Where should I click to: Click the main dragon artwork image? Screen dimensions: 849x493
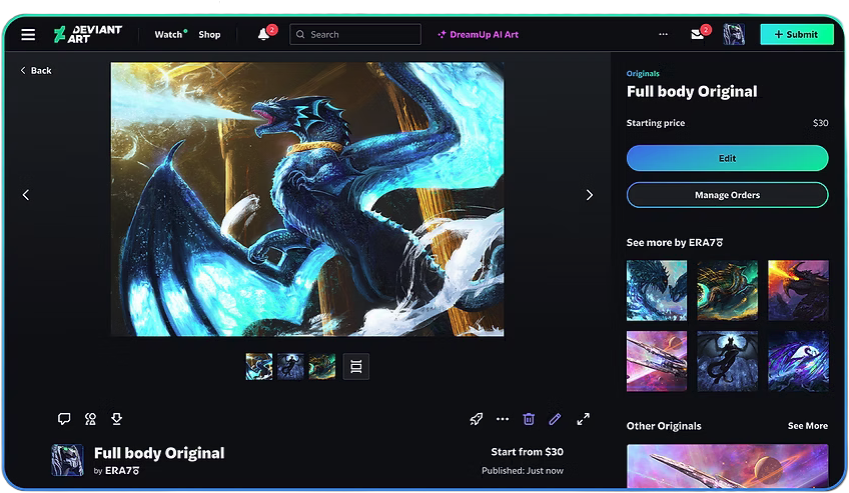coord(307,199)
